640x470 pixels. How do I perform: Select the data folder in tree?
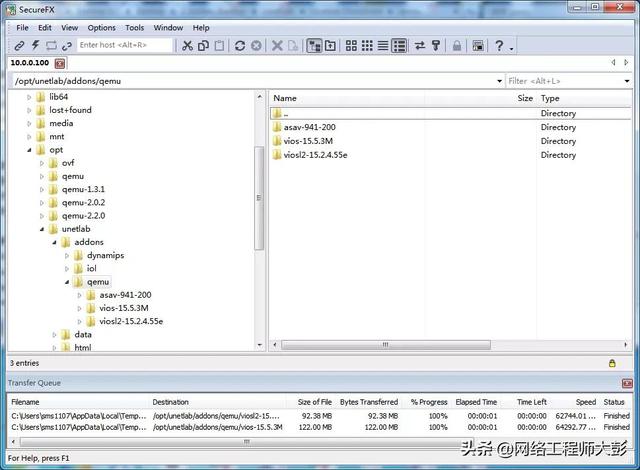coord(83,335)
